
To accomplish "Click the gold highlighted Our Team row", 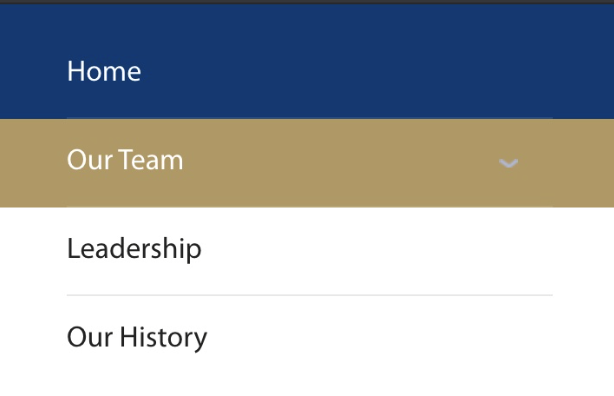I will coord(307,163).
